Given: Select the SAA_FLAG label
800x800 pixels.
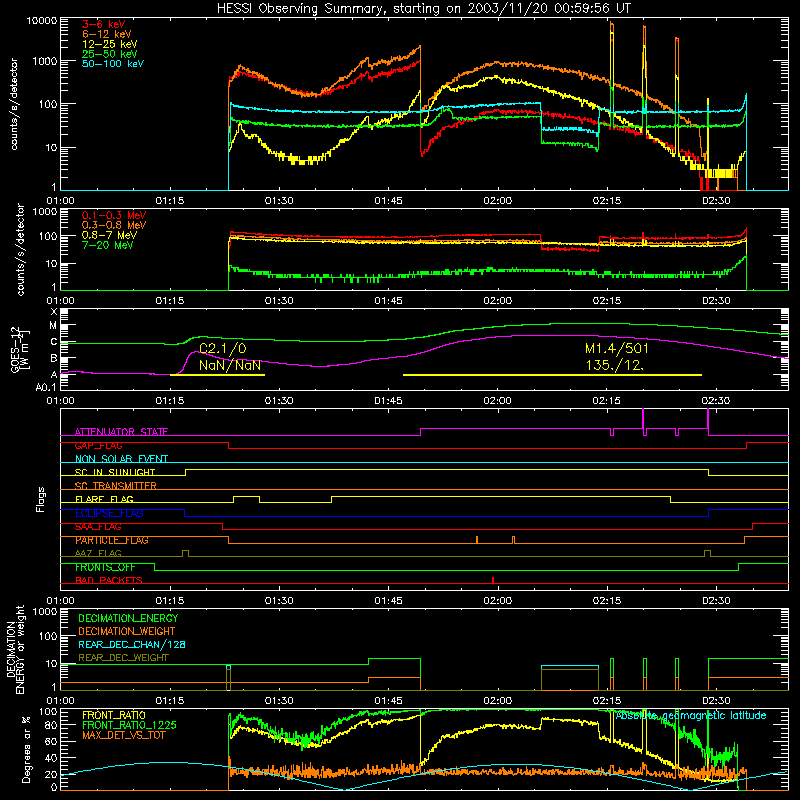Looking at the screenshot, I should coord(98,527).
